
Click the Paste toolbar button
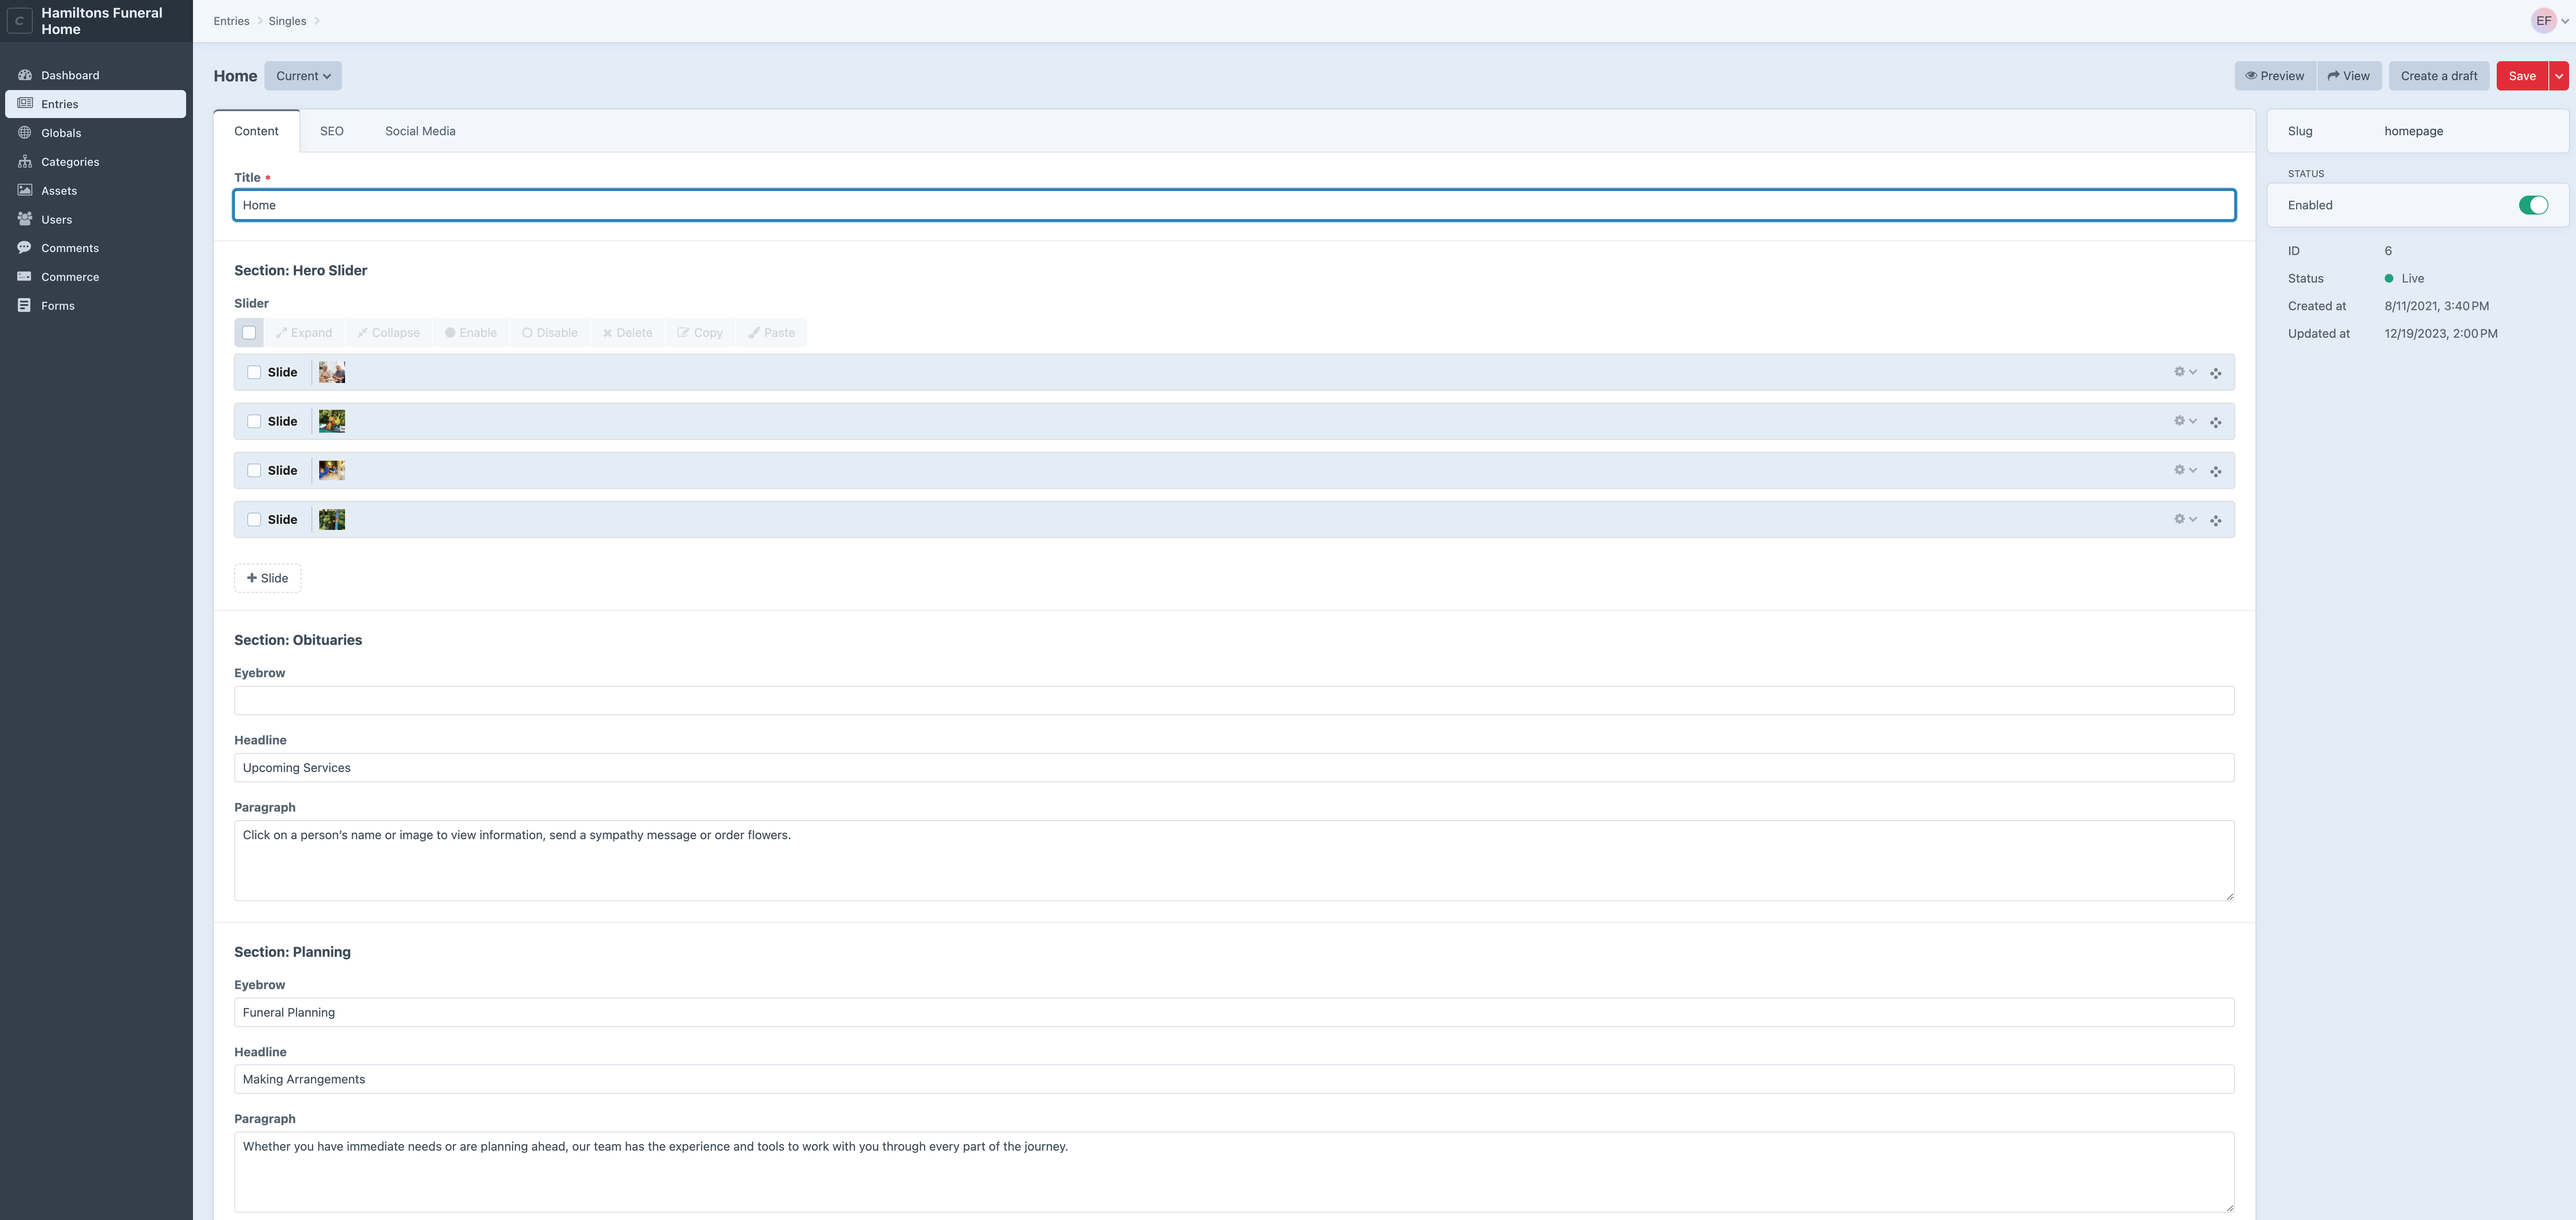tap(771, 333)
